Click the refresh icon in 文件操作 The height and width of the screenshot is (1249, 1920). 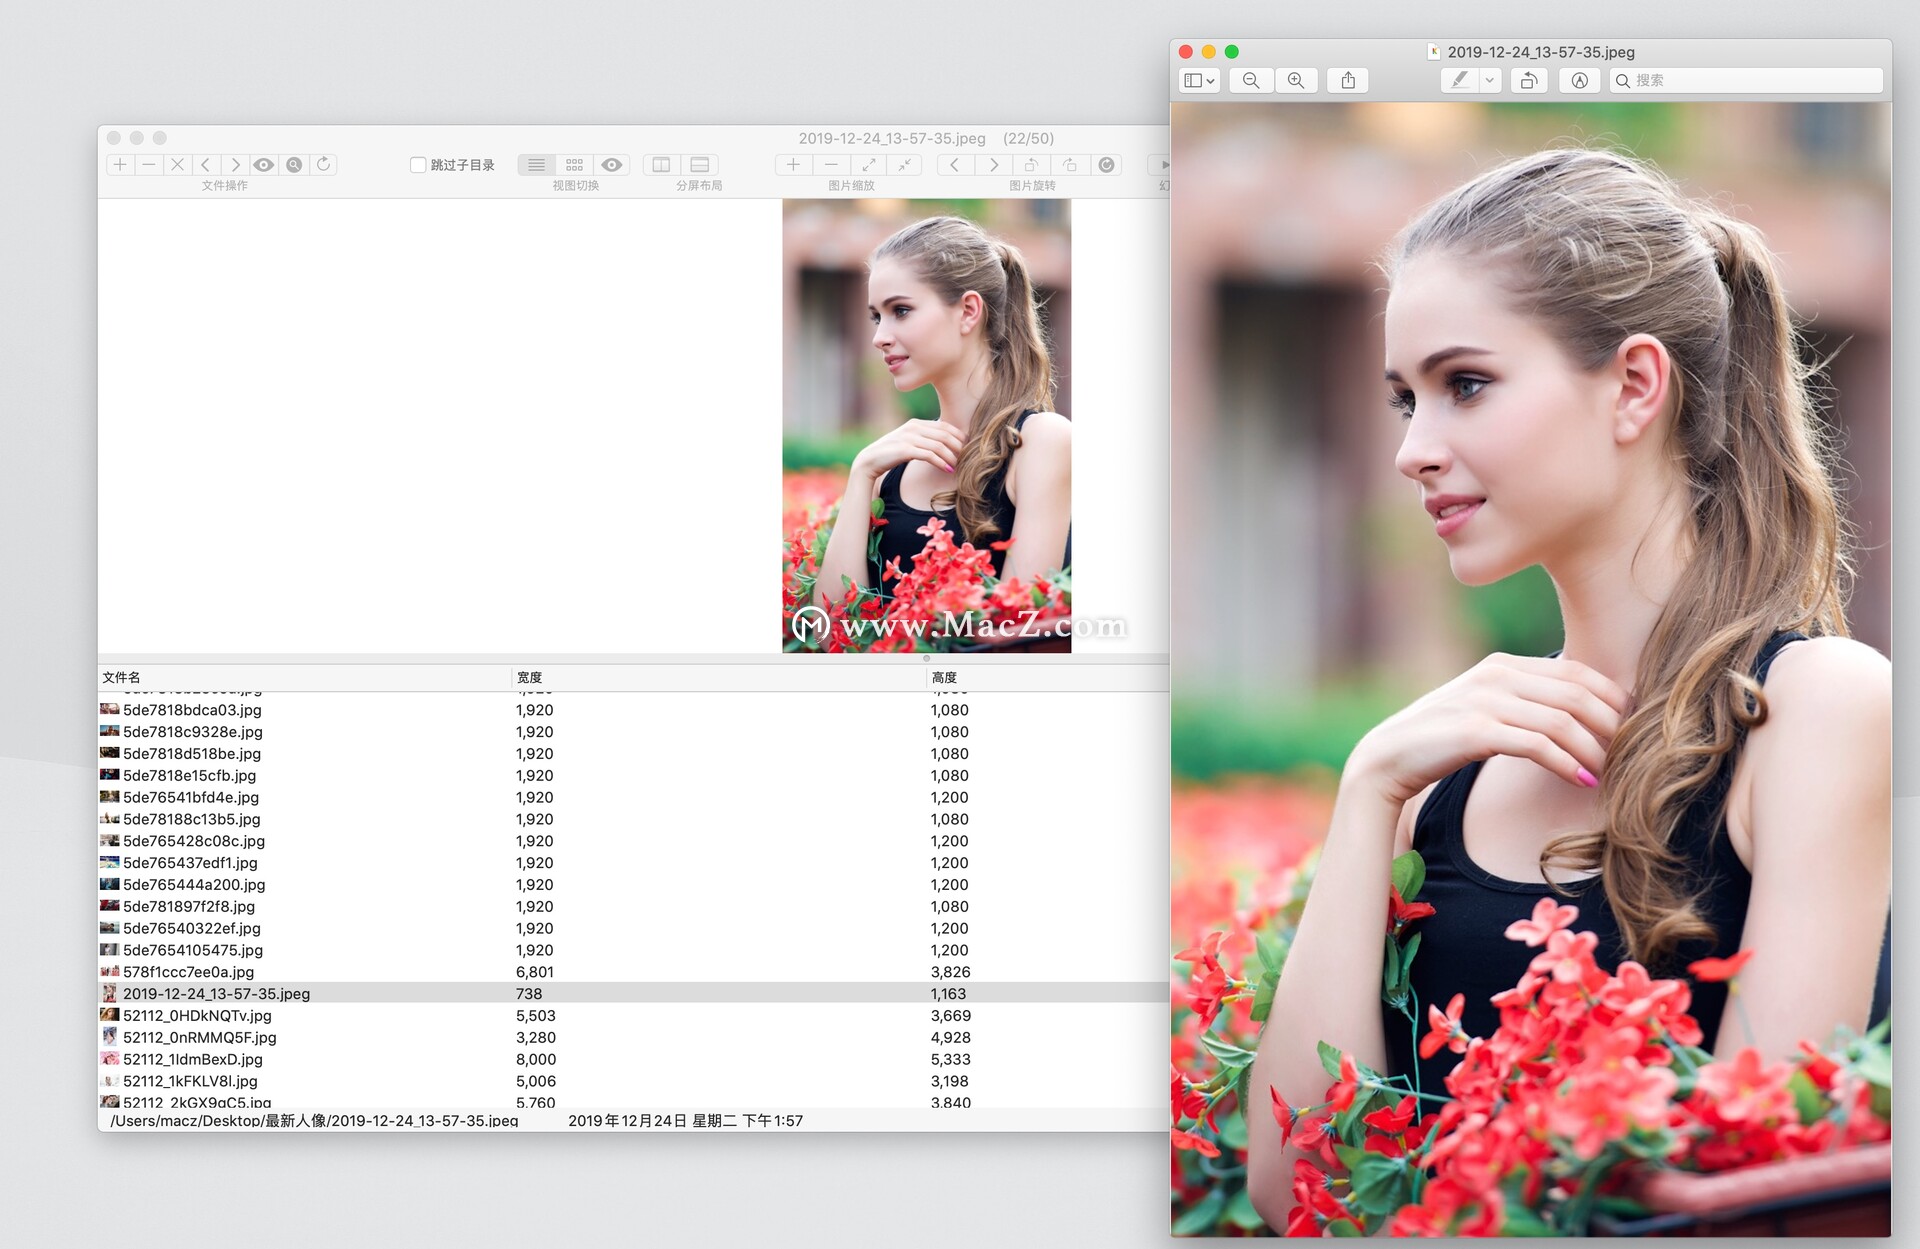323,164
